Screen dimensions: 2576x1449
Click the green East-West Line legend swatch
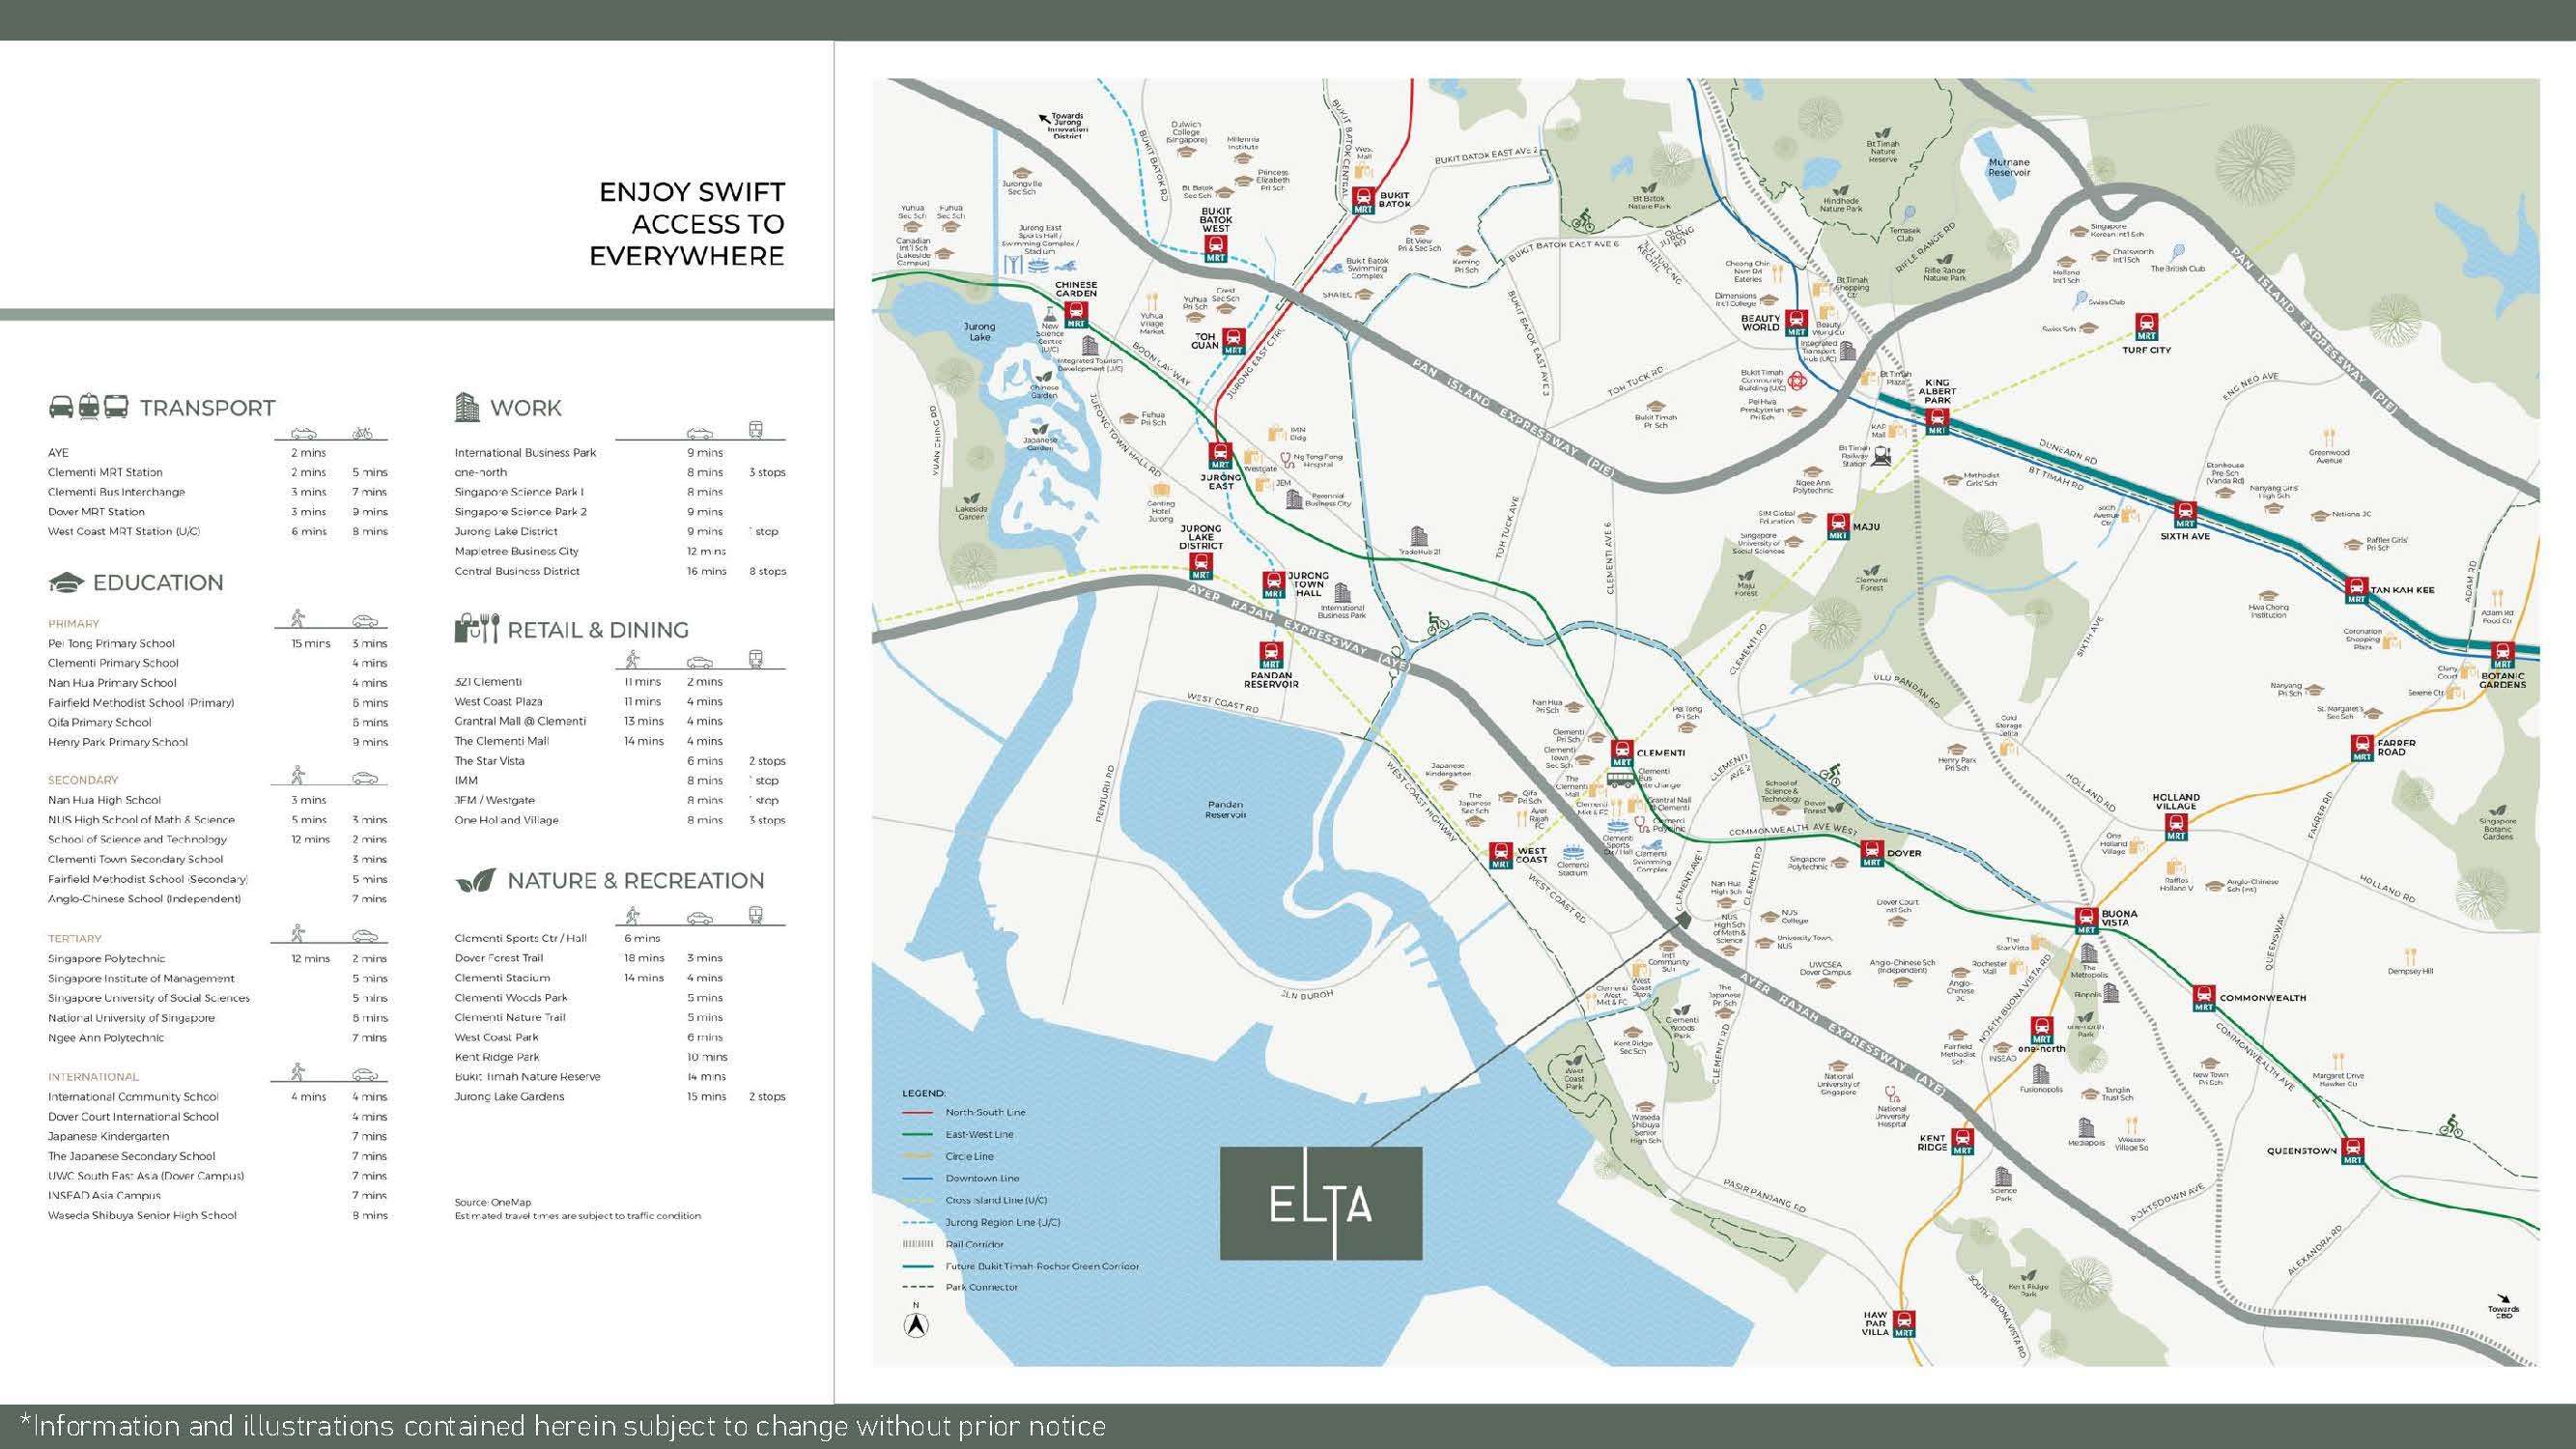tap(917, 1134)
